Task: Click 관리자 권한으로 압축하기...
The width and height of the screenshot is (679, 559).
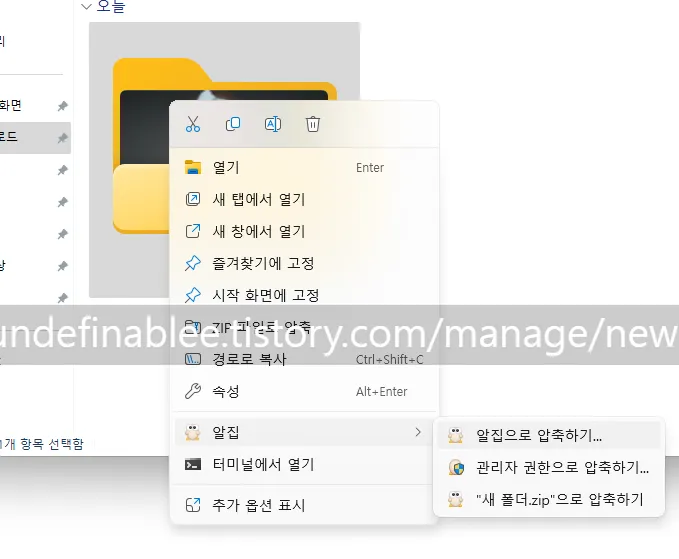Action: 549,467
